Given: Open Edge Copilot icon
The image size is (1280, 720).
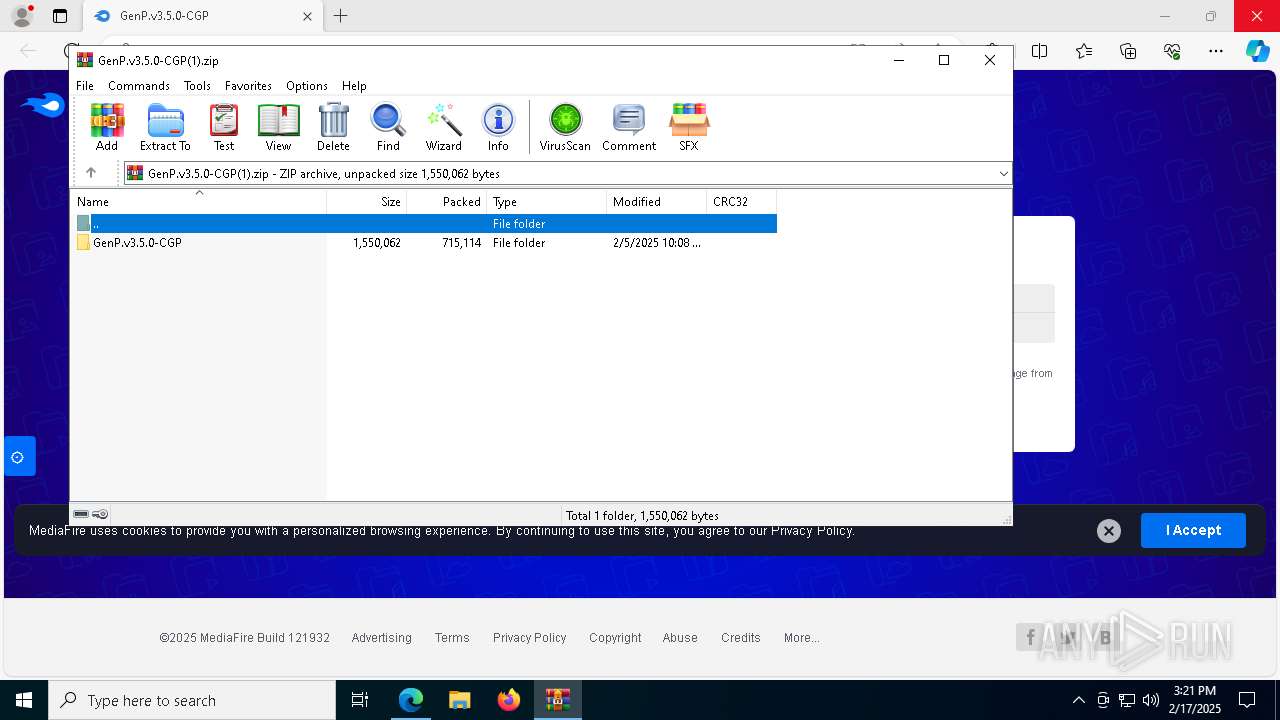Looking at the screenshot, I should click(1257, 51).
